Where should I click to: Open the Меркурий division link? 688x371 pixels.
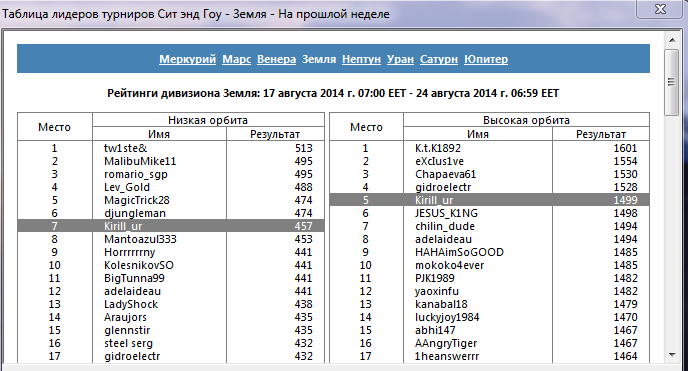pyautogui.click(x=187, y=59)
